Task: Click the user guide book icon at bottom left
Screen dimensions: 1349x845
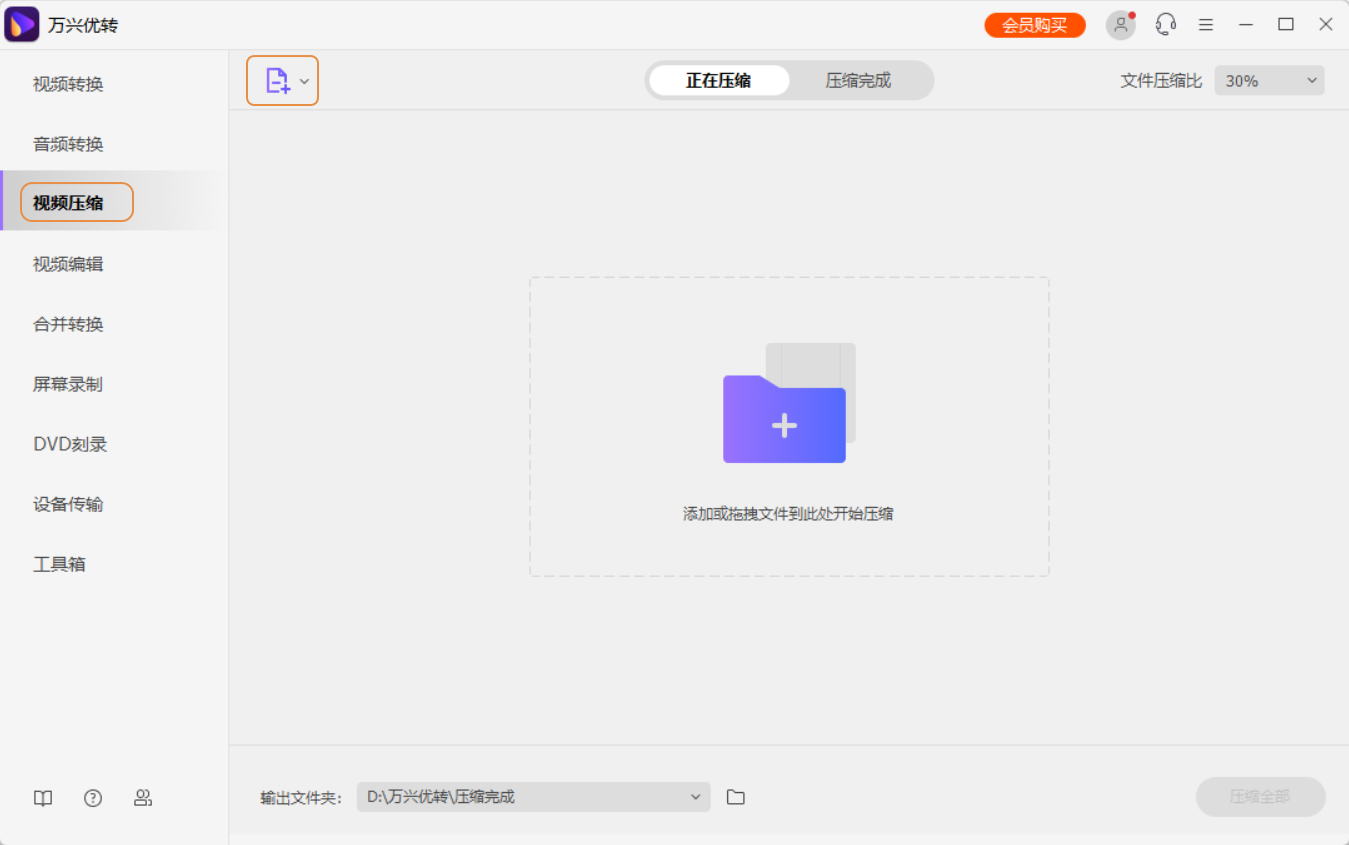Action: click(42, 797)
